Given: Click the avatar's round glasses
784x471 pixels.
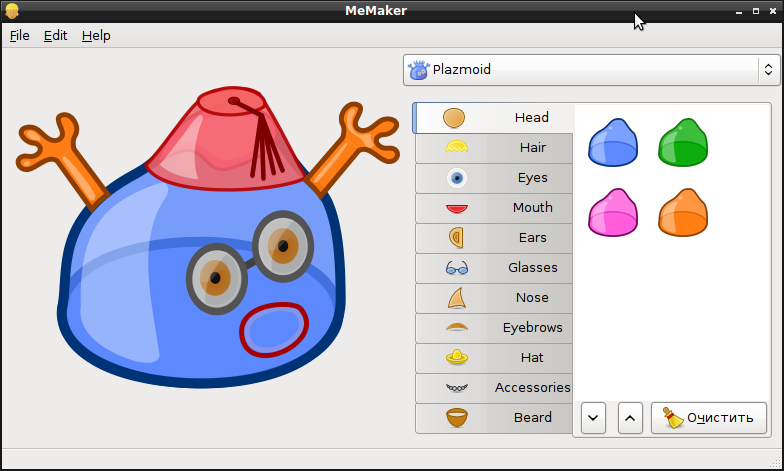Looking at the screenshot, I should click(x=250, y=262).
